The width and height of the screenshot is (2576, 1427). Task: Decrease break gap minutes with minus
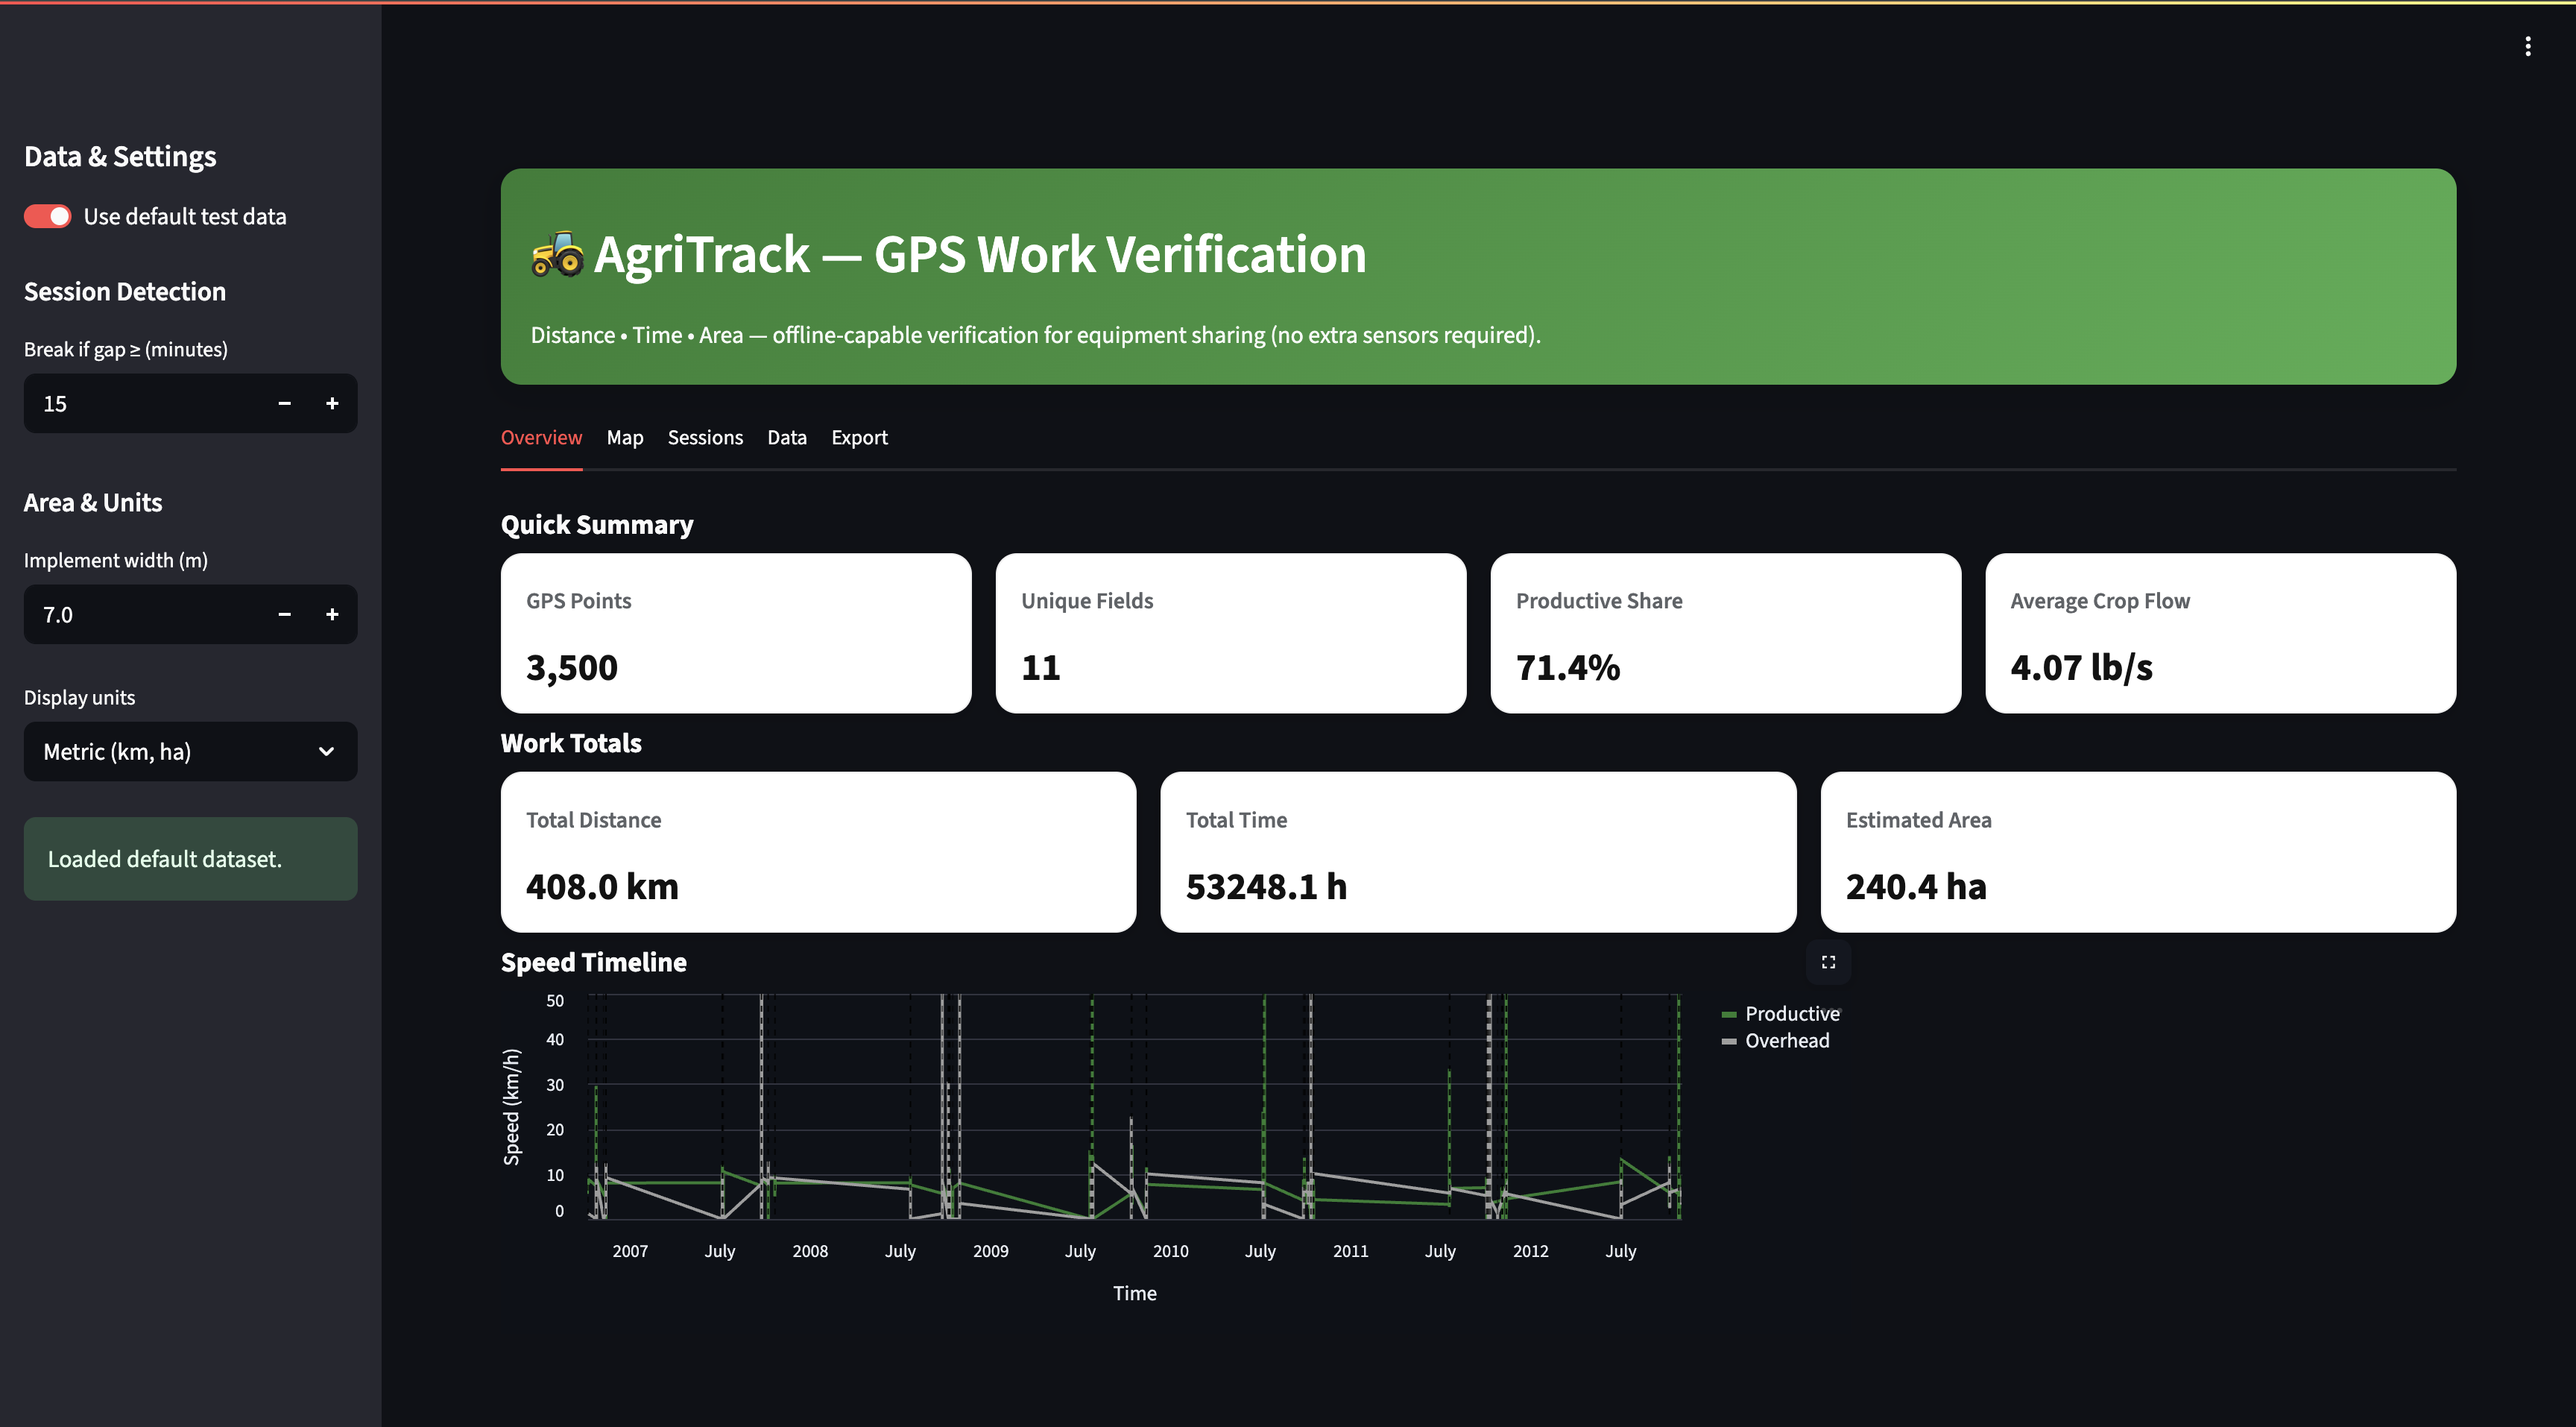[x=285, y=403]
